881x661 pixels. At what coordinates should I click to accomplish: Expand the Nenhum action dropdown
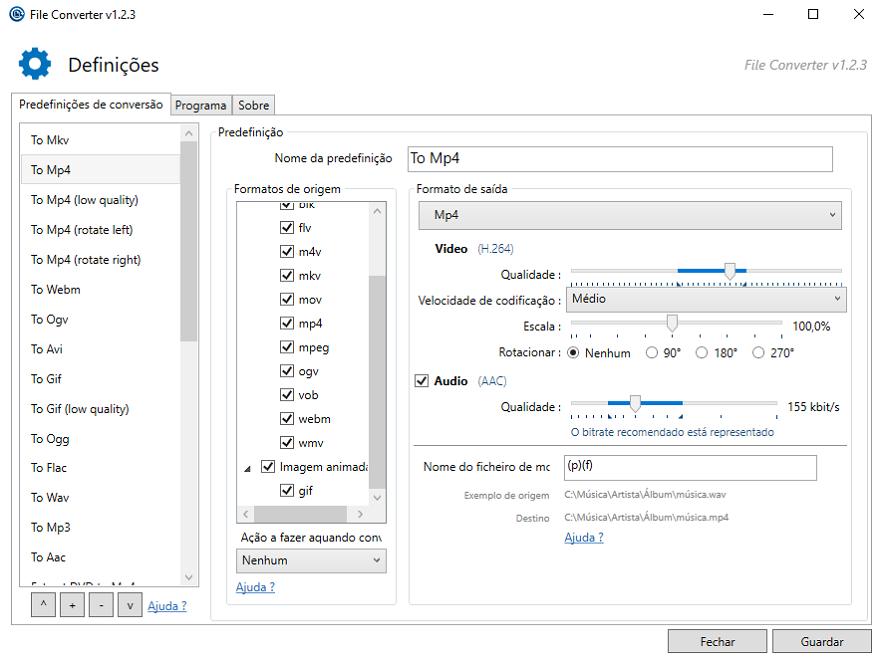tap(310, 561)
